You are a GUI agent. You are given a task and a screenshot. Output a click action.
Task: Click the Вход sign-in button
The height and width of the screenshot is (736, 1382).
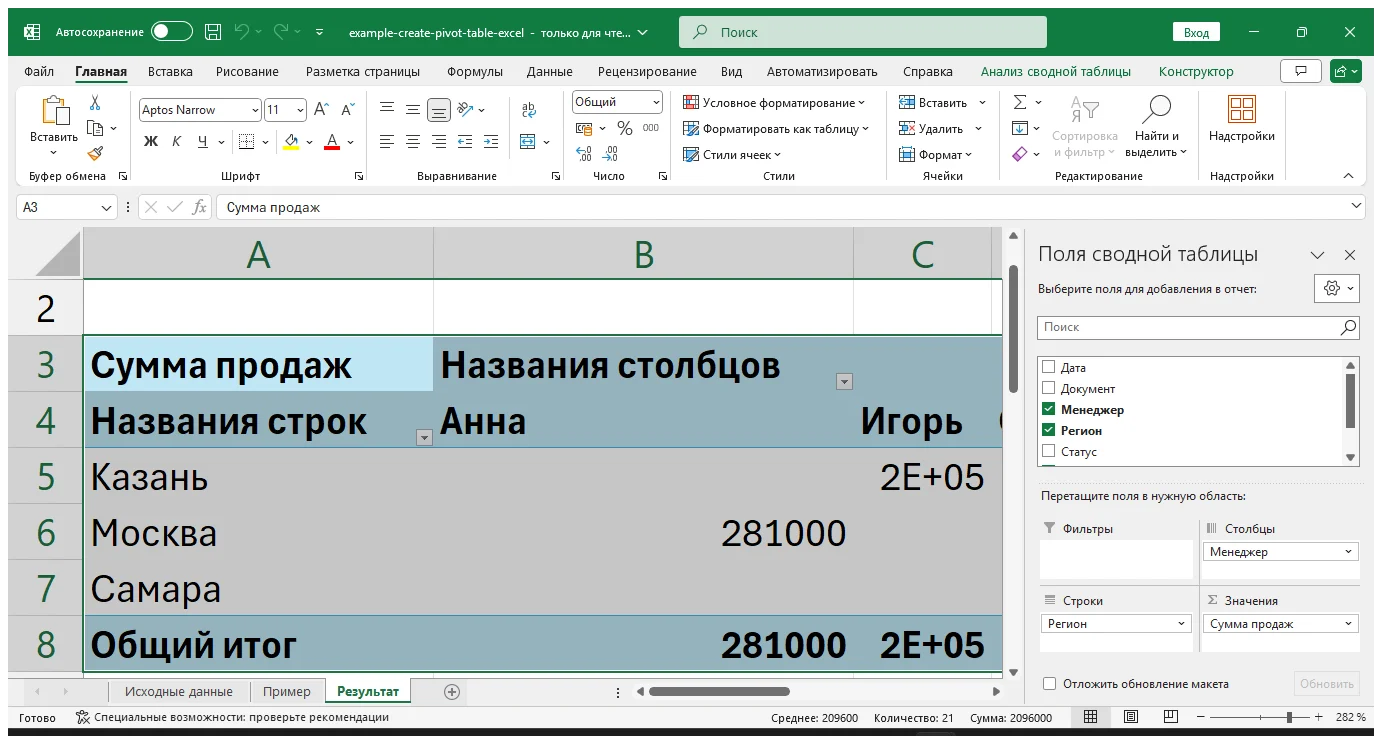[1196, 33]
